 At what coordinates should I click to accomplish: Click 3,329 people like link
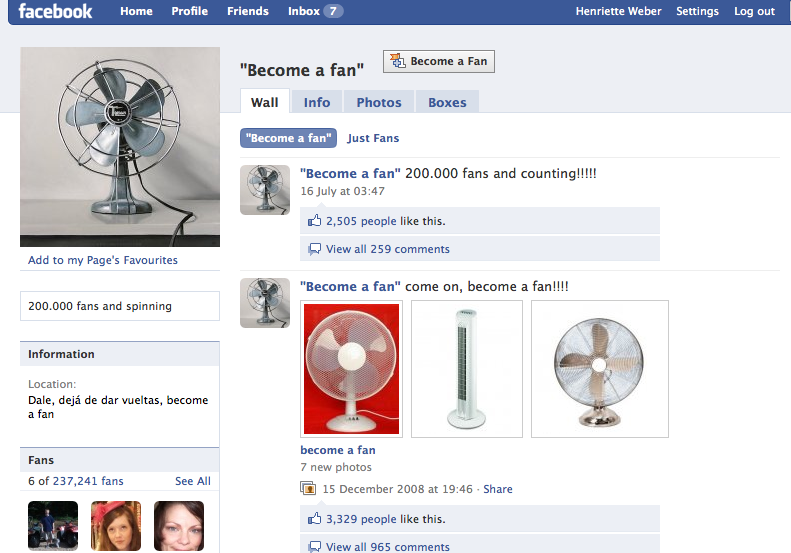tap(361, 518)
